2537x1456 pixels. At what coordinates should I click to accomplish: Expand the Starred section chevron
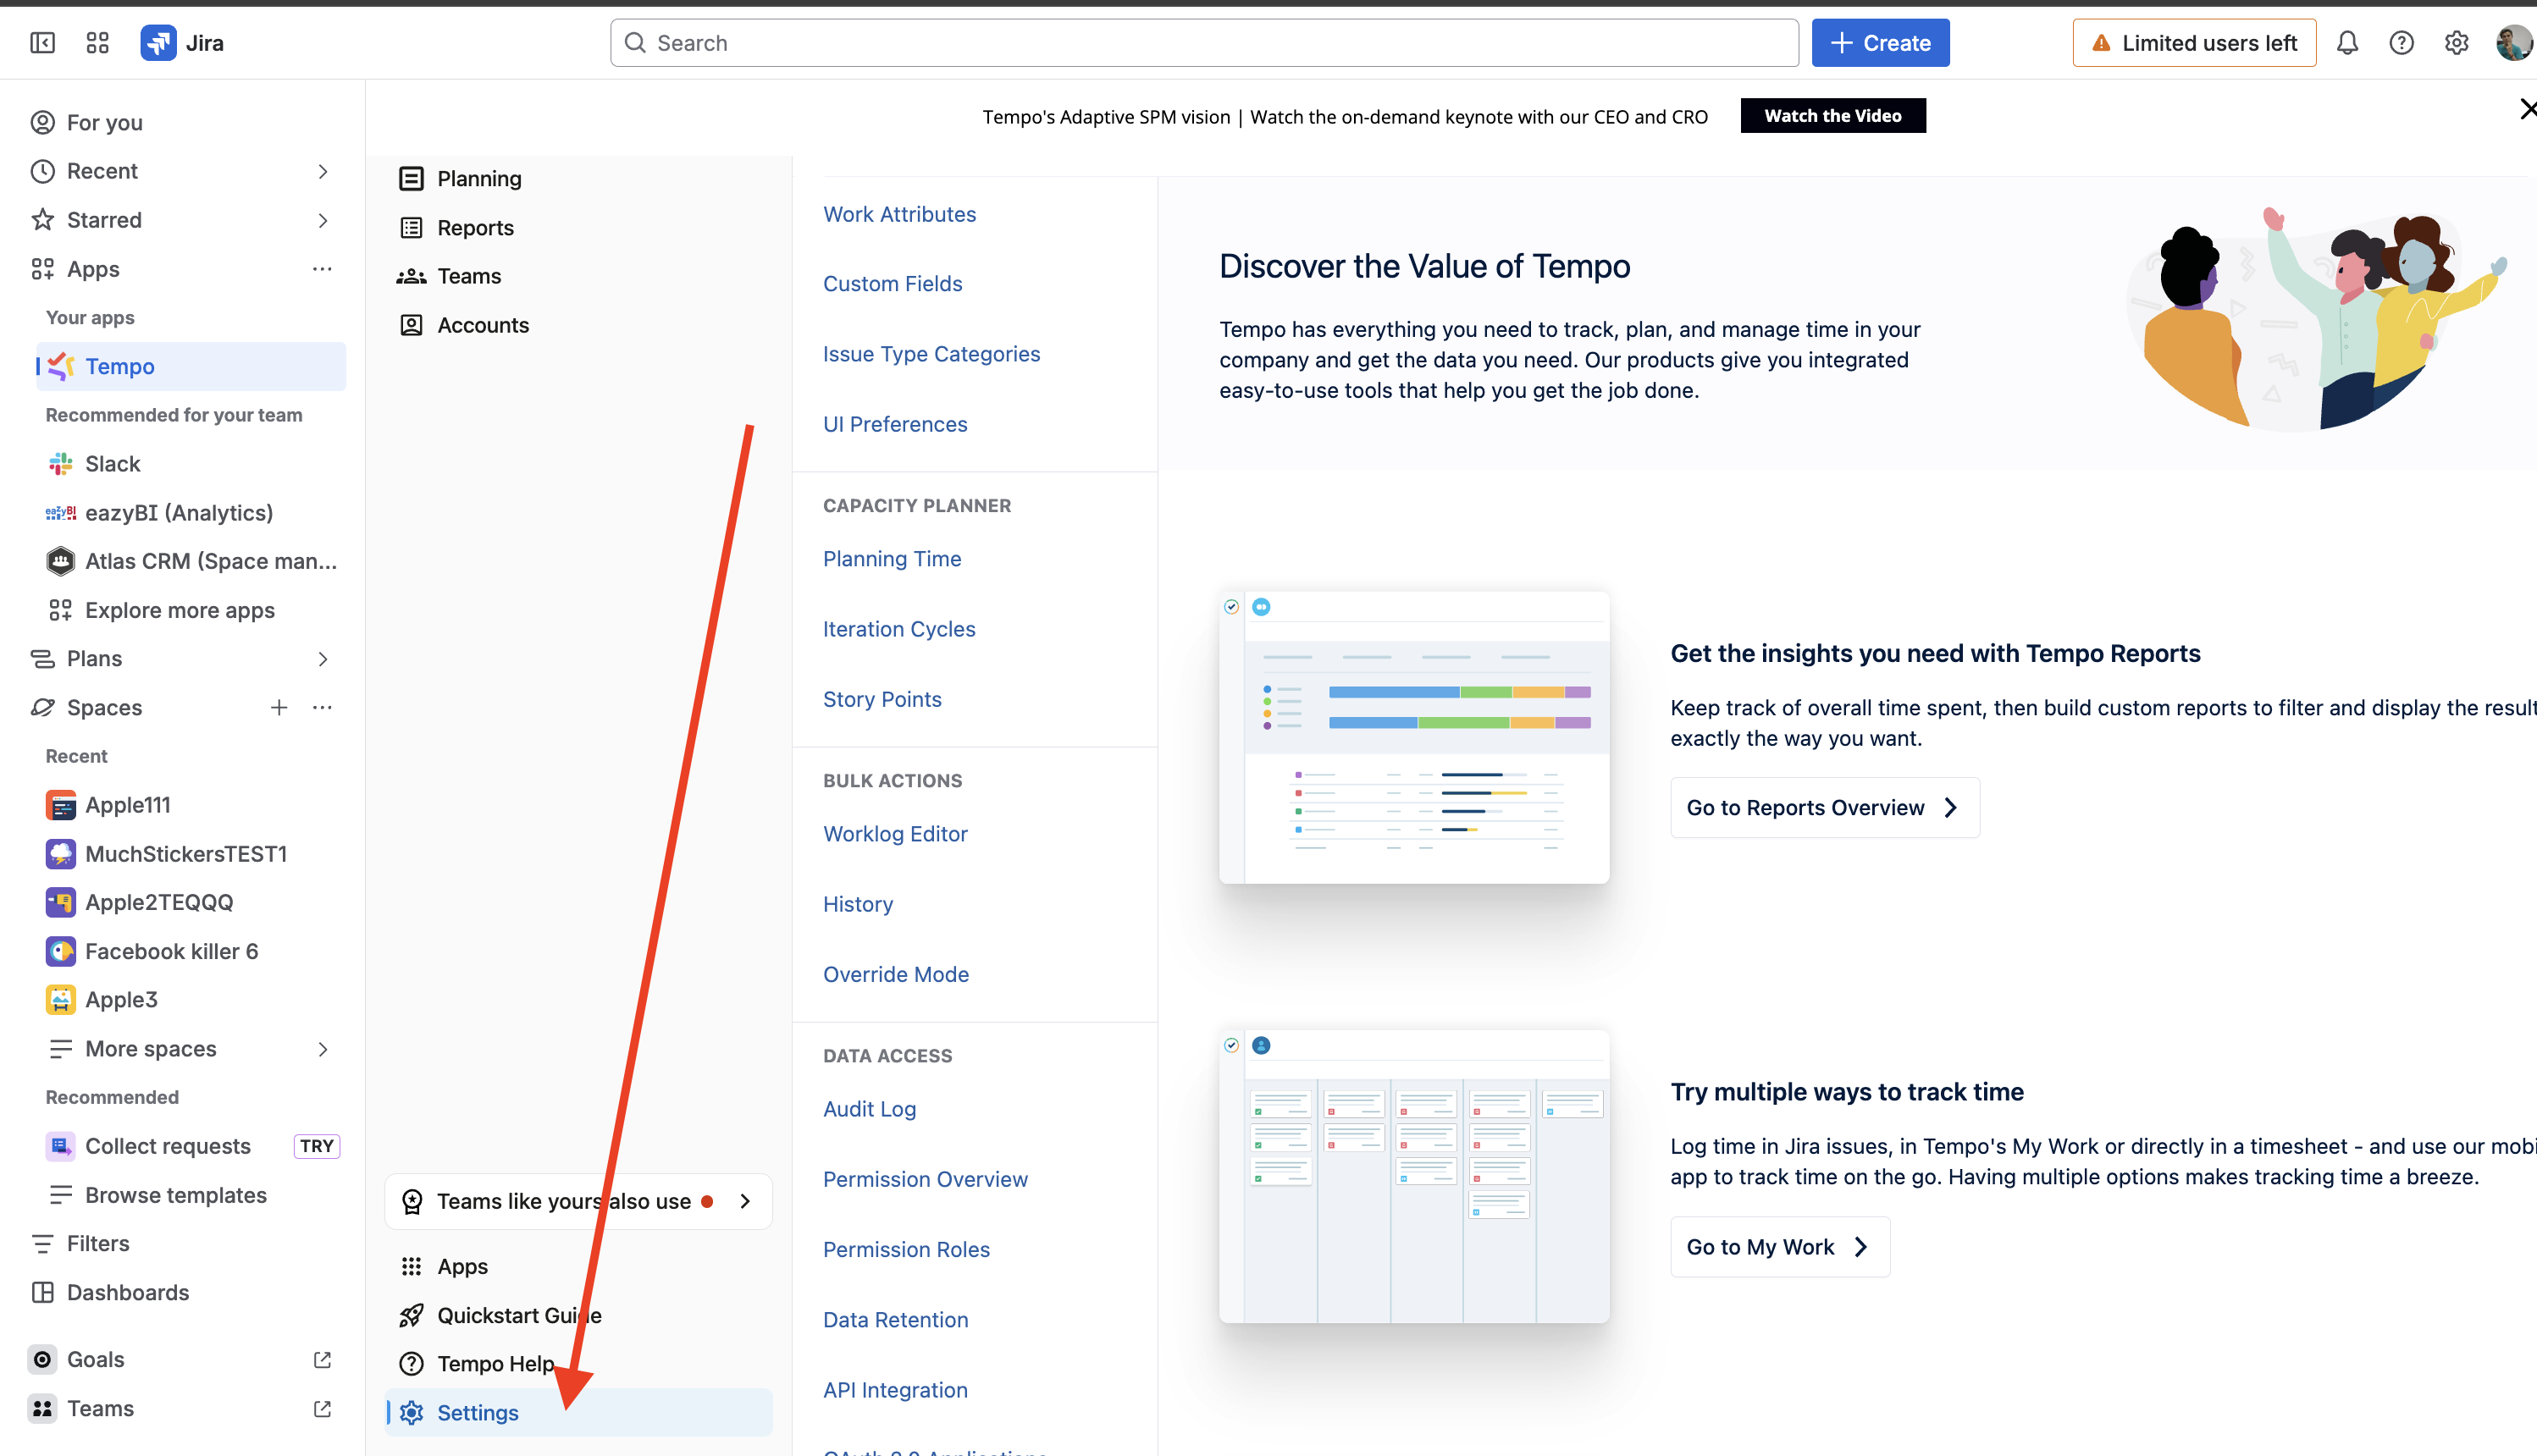[x=322, y=220]
